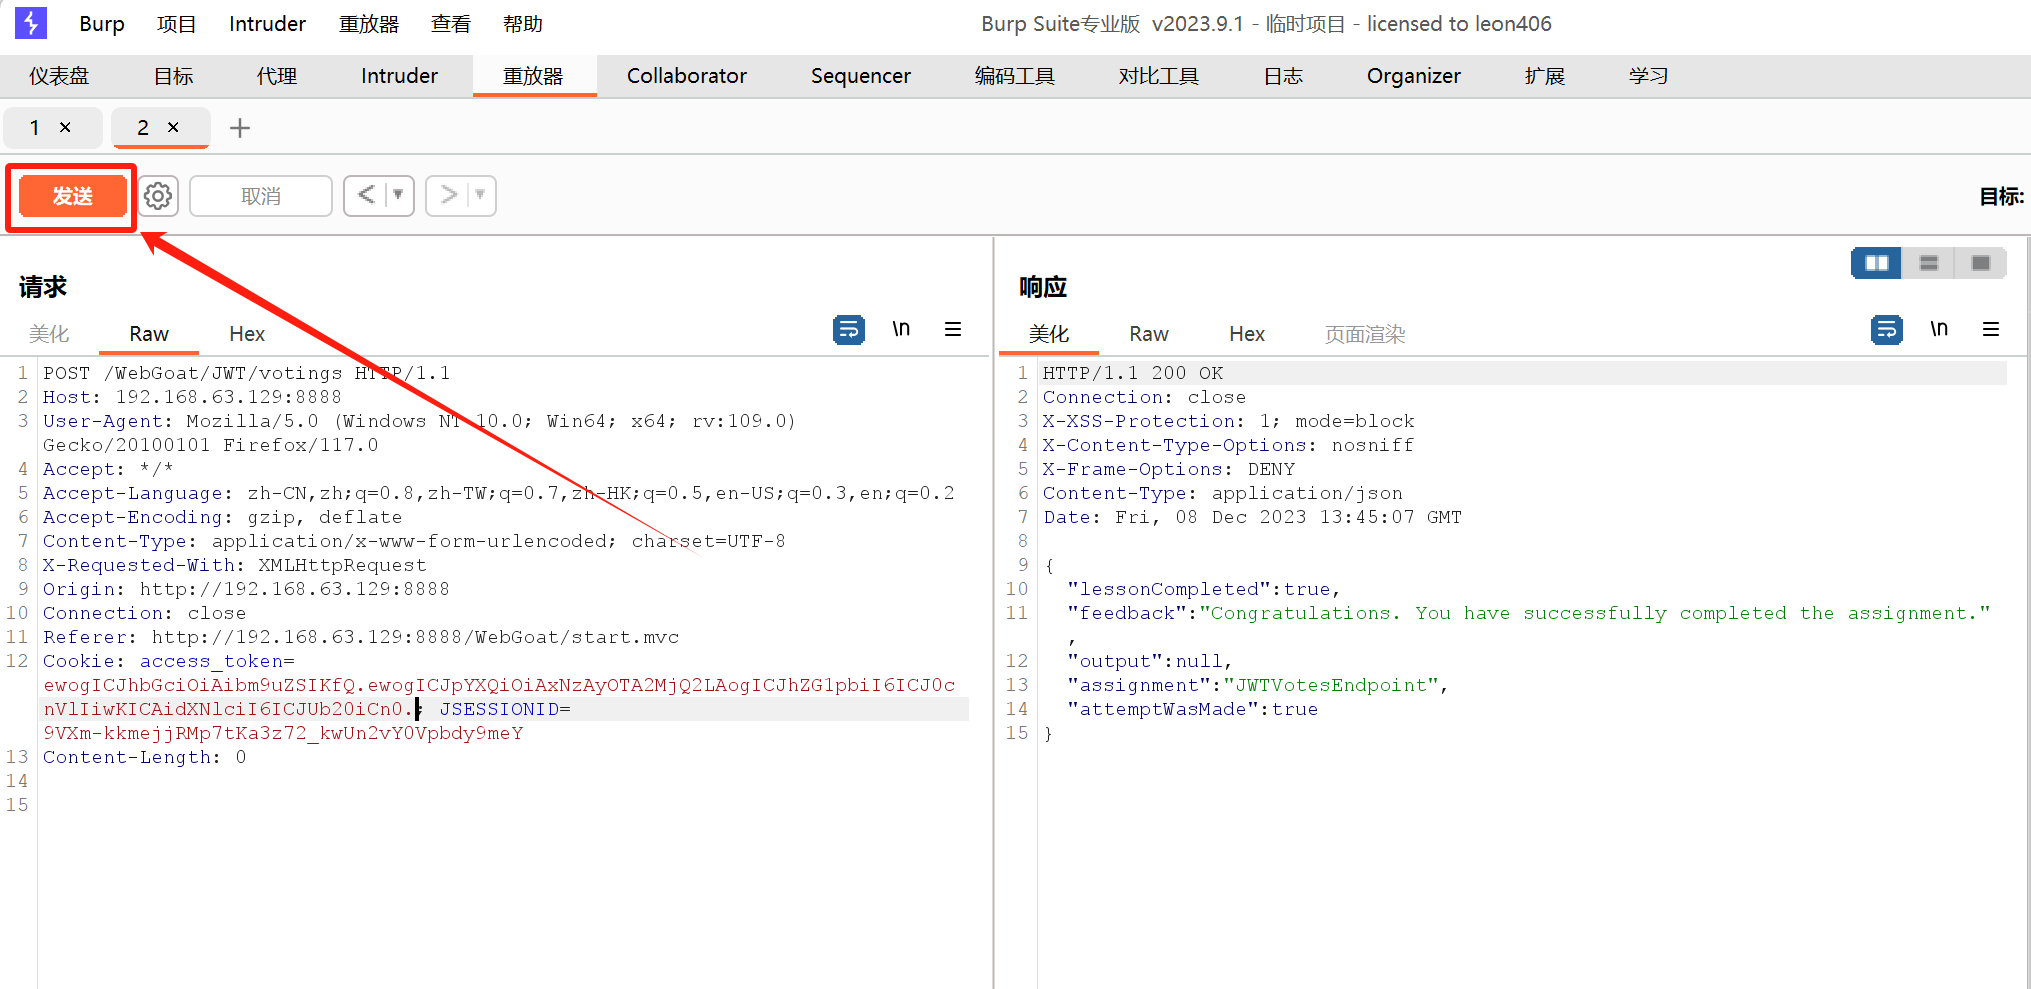Click the Date header in response

[x=1252, y=517]
